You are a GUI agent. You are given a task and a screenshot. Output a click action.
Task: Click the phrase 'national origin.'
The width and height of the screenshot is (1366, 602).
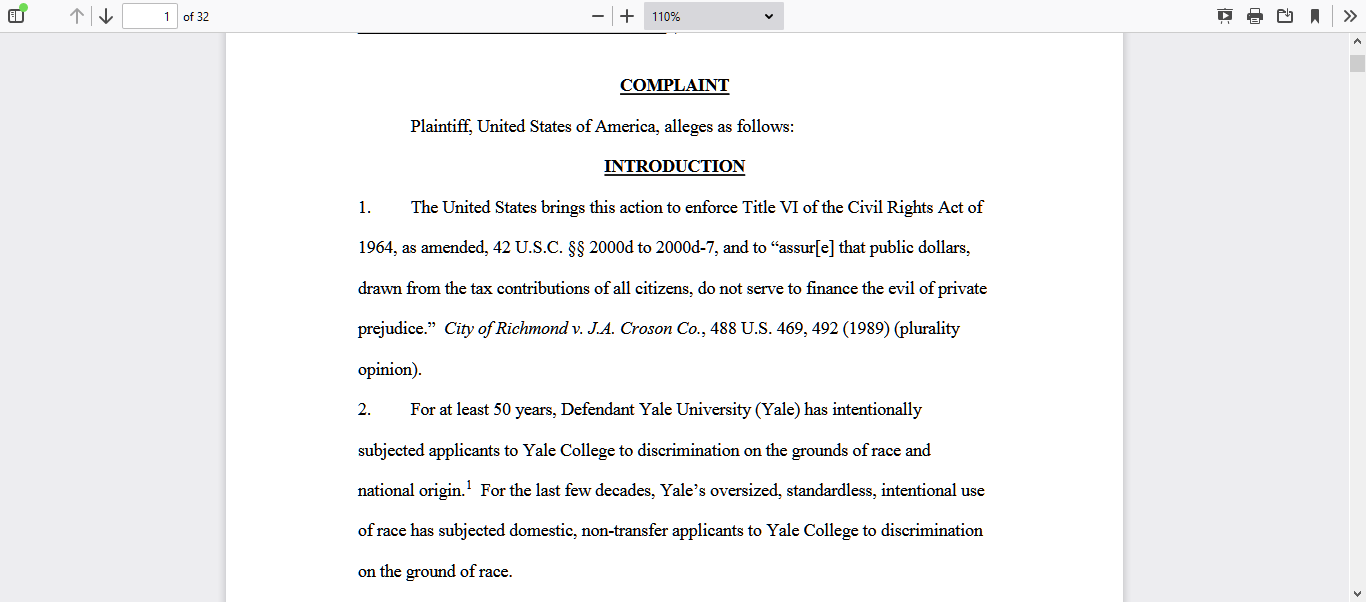pyautogui.click(x=411, y=491)
